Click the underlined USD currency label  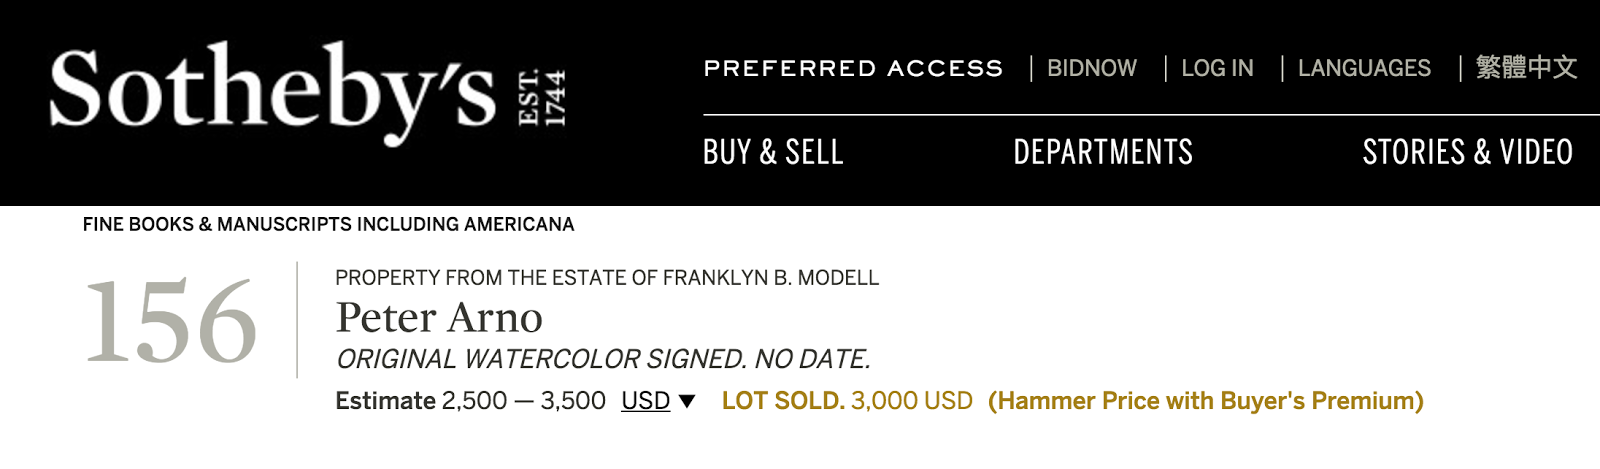click(x=645, y=401)
